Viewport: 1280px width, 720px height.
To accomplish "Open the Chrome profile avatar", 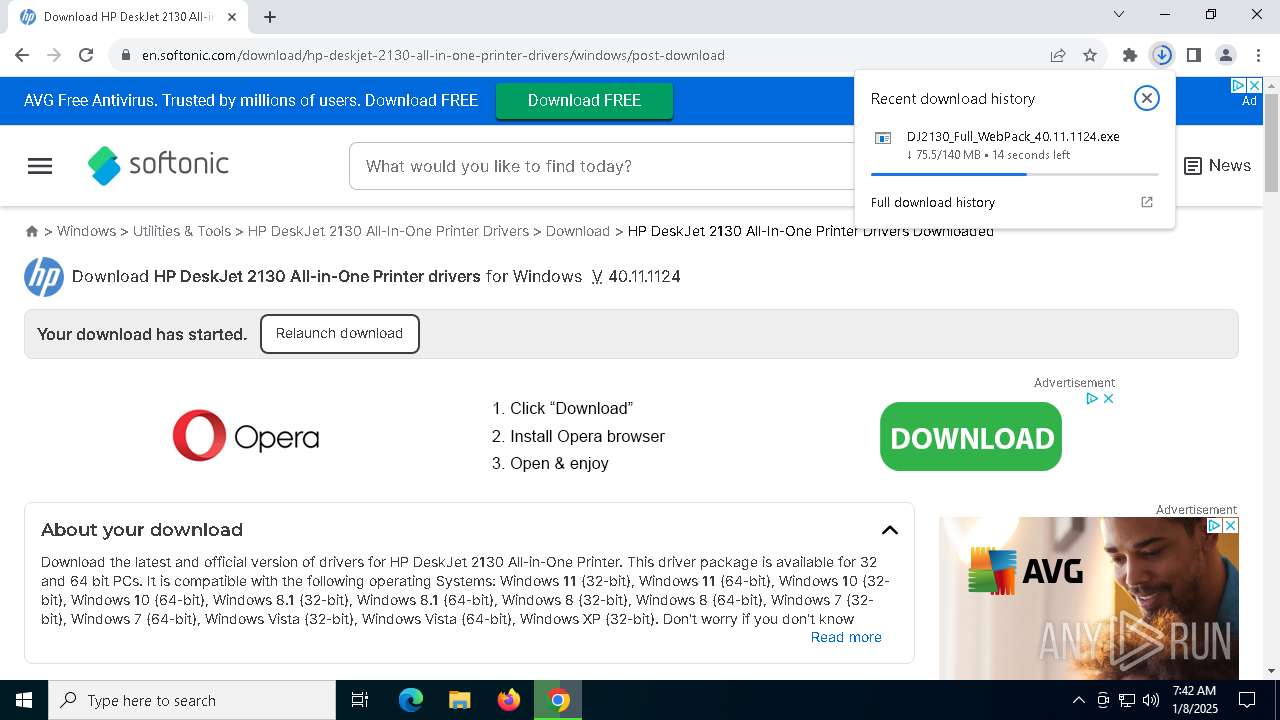I will pos(1226,55).
